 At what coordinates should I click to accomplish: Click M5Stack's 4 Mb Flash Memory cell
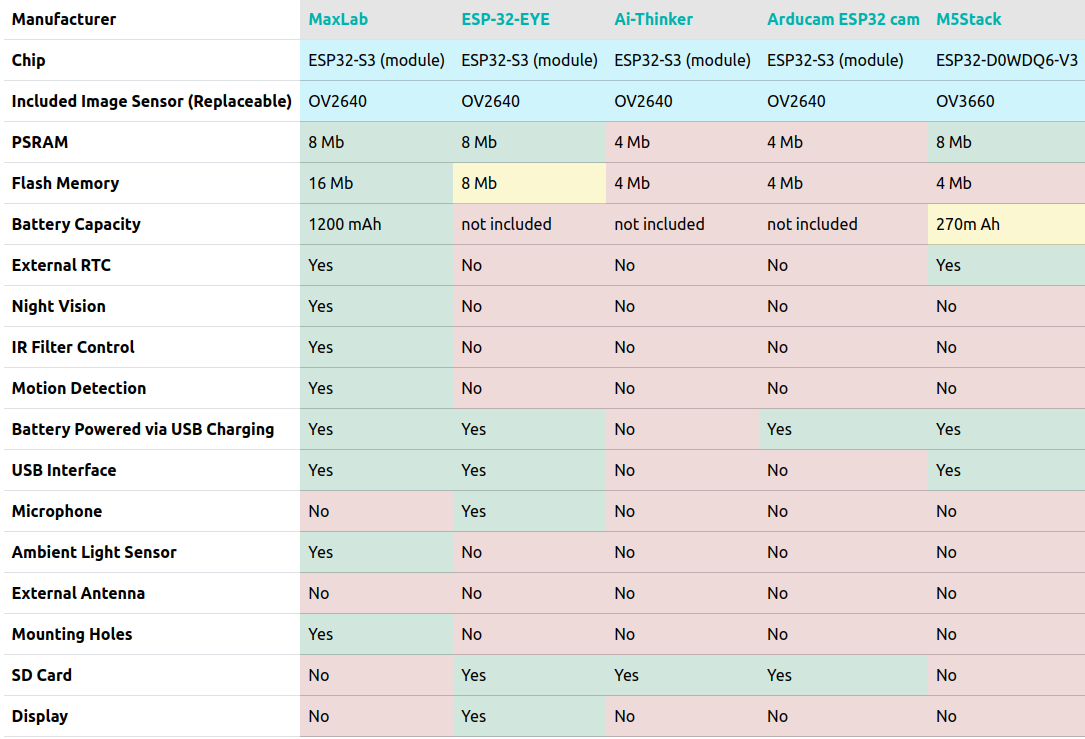pyautogui.click(x=1006, y=183)
